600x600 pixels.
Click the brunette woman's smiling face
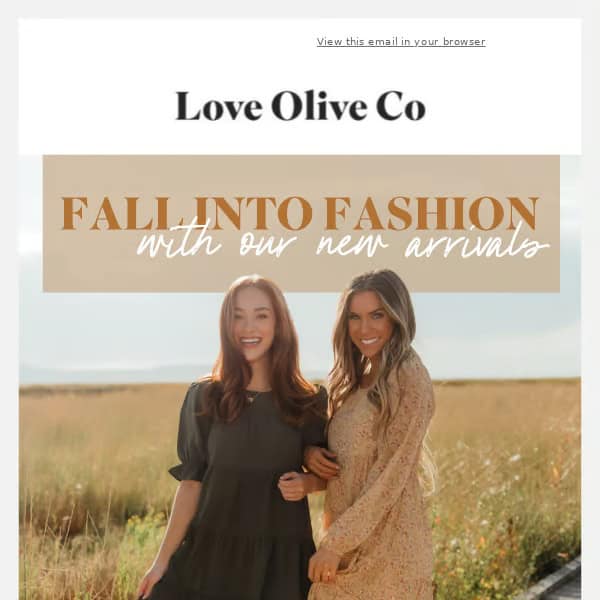pos(250,327)
